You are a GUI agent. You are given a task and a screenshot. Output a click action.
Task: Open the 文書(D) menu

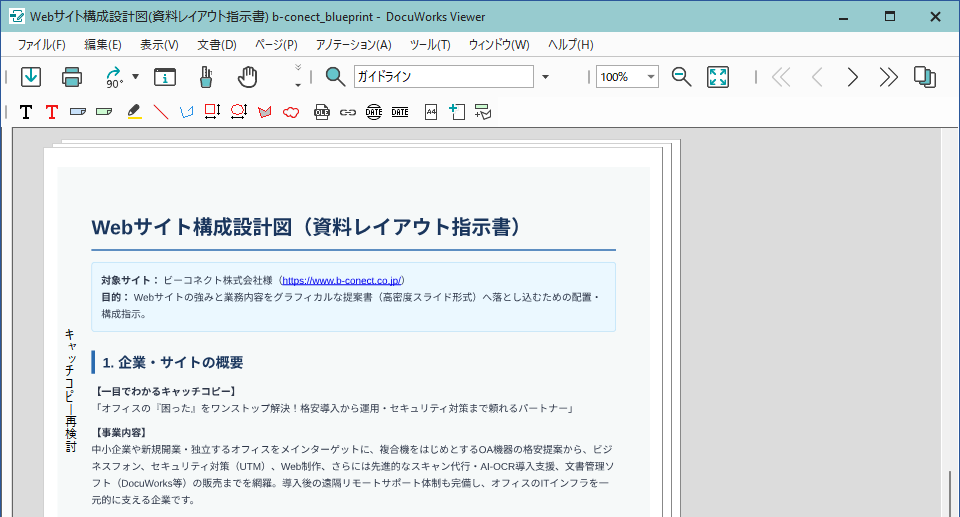pyautogui.click(x=217, y=45)
